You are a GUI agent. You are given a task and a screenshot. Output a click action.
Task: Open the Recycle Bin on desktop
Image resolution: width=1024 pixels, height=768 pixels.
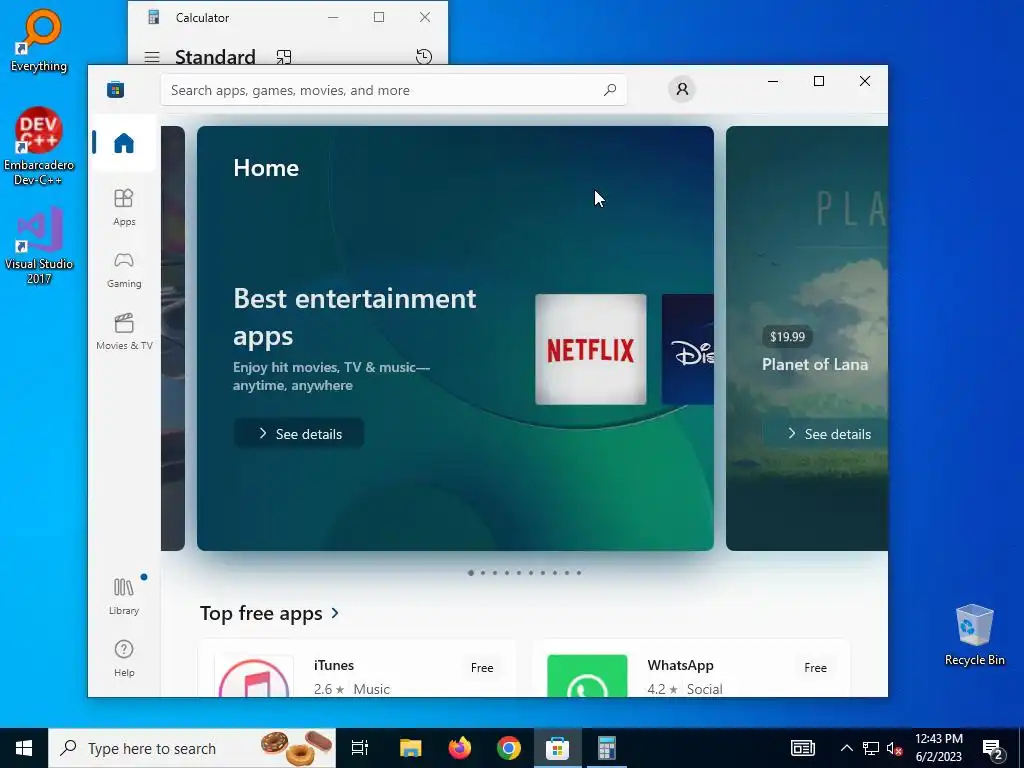[x=974, y=635]
